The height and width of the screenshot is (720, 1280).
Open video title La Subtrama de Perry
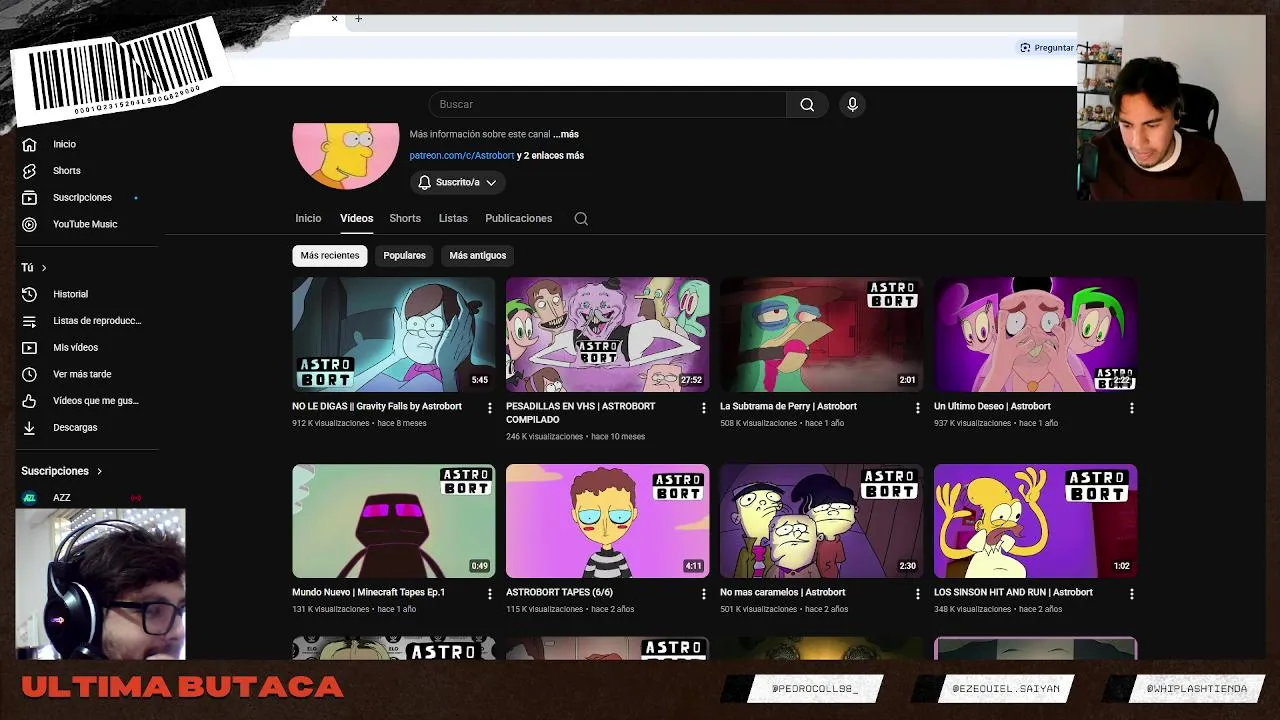click(788, 406)
